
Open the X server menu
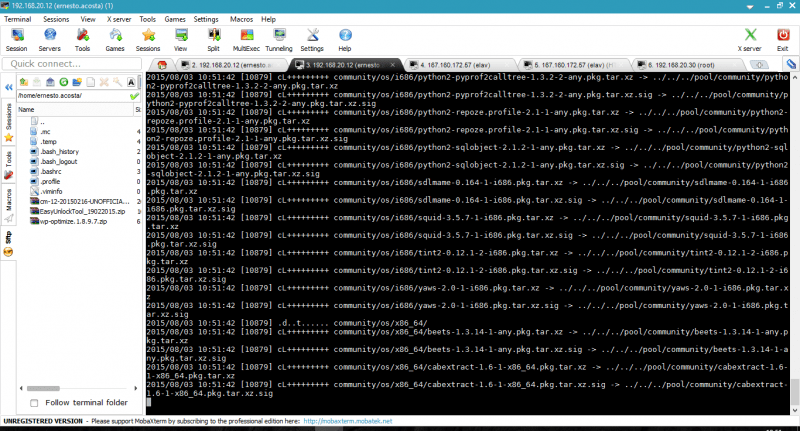click(x=117, y=19)
